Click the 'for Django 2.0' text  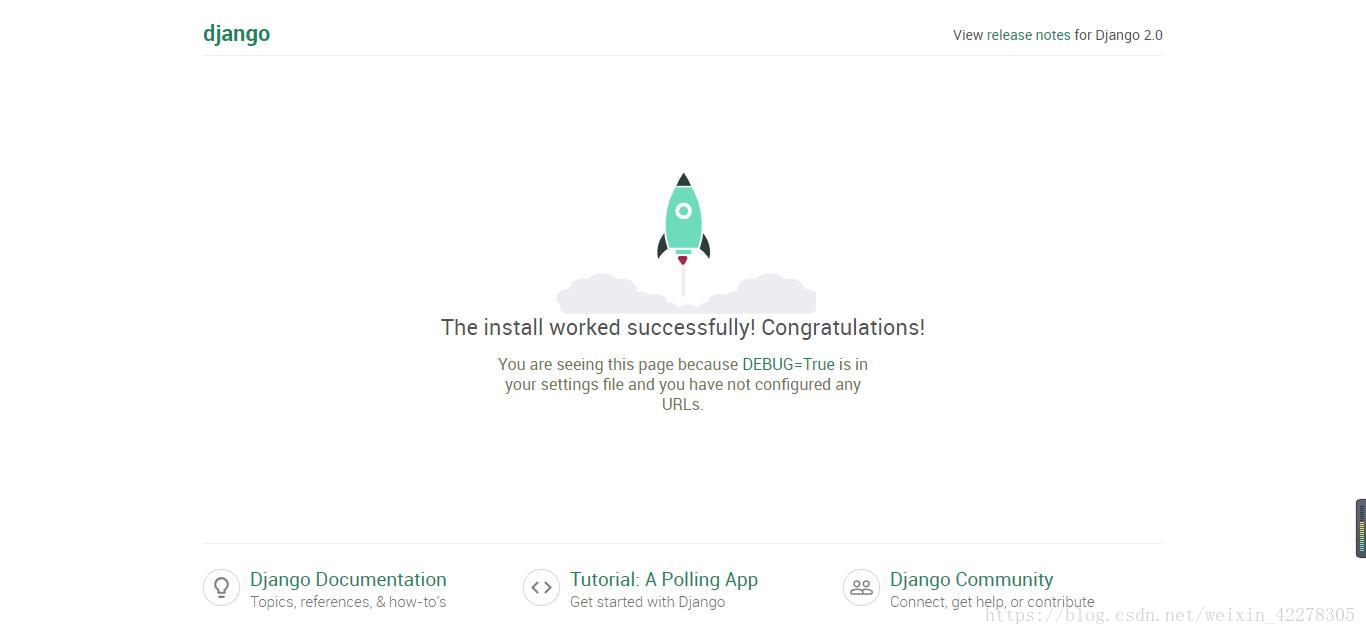(1118, 35)
